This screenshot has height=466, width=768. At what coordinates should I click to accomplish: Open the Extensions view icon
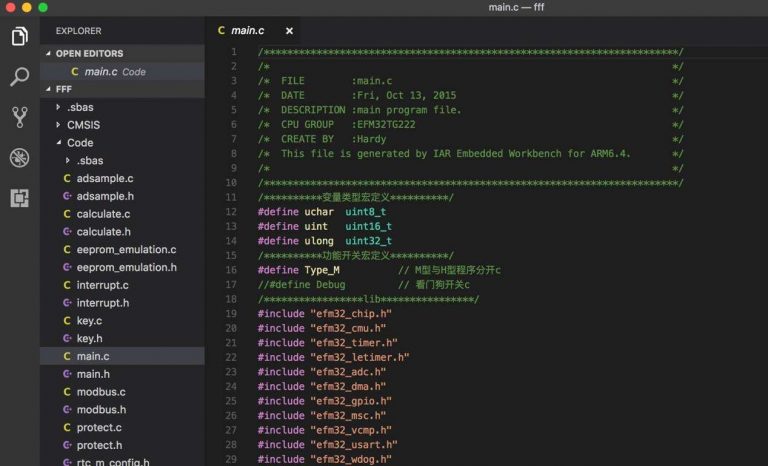(19, 197)
